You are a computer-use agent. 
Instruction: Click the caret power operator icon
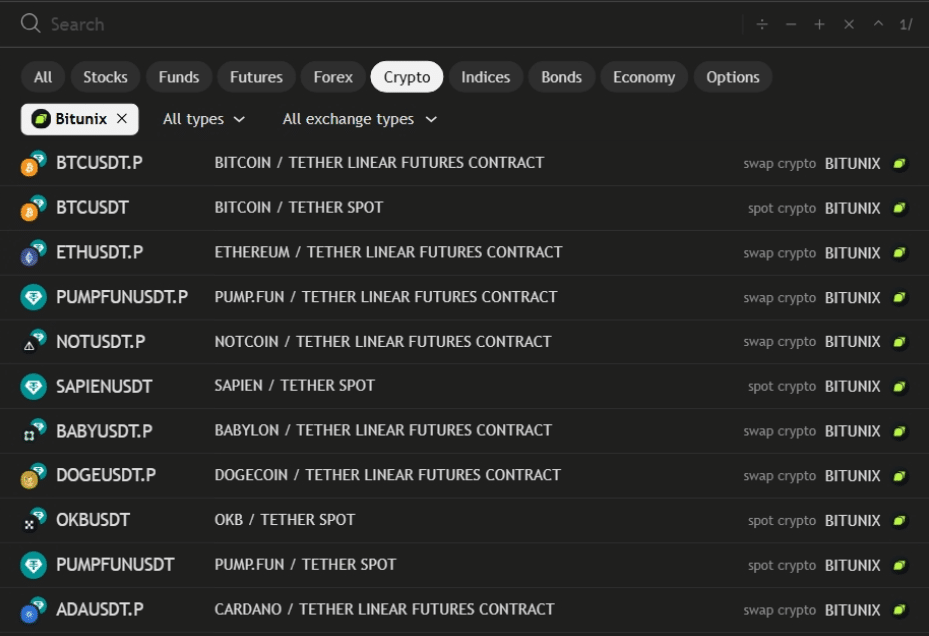tap(878, 24)
